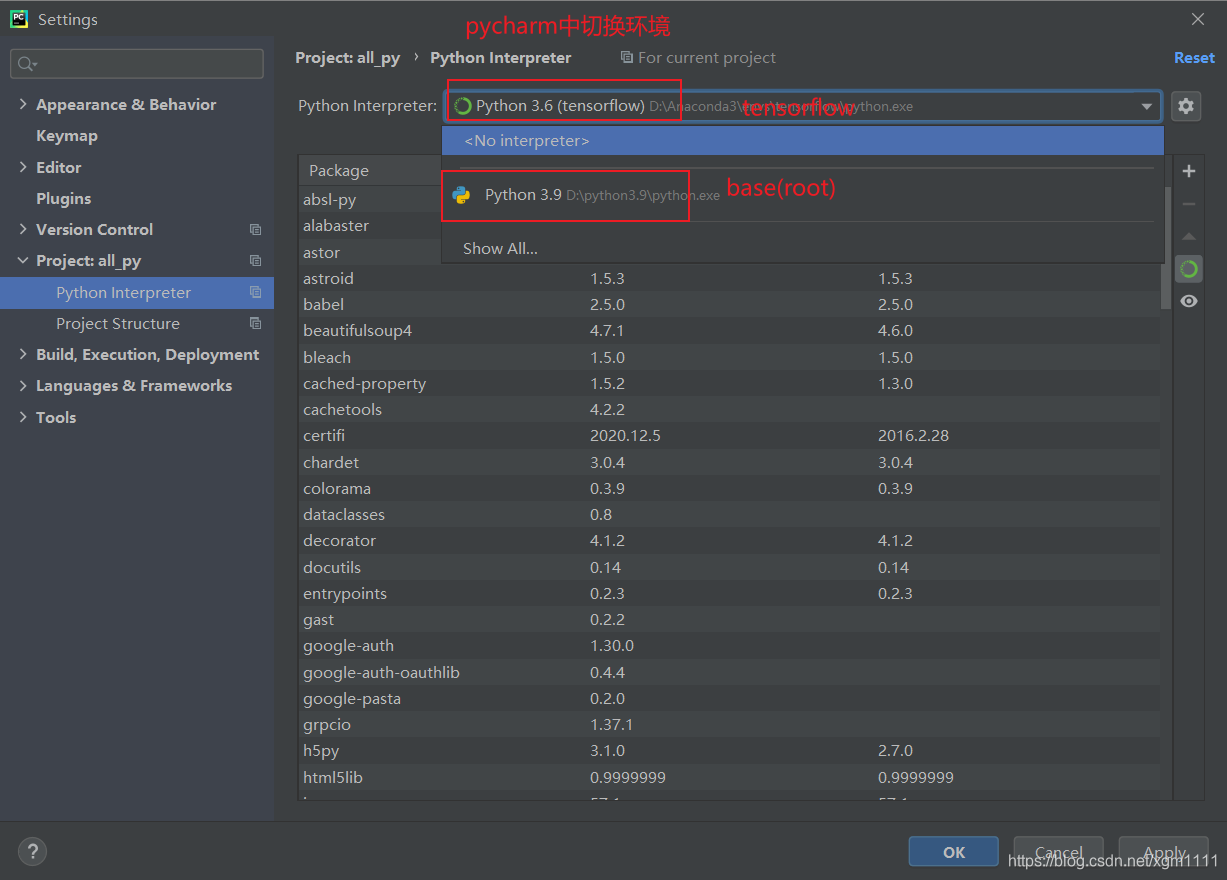Click the Conda loading icon in interpreter field
The image size is (1227, 880).
coord(463,106)
